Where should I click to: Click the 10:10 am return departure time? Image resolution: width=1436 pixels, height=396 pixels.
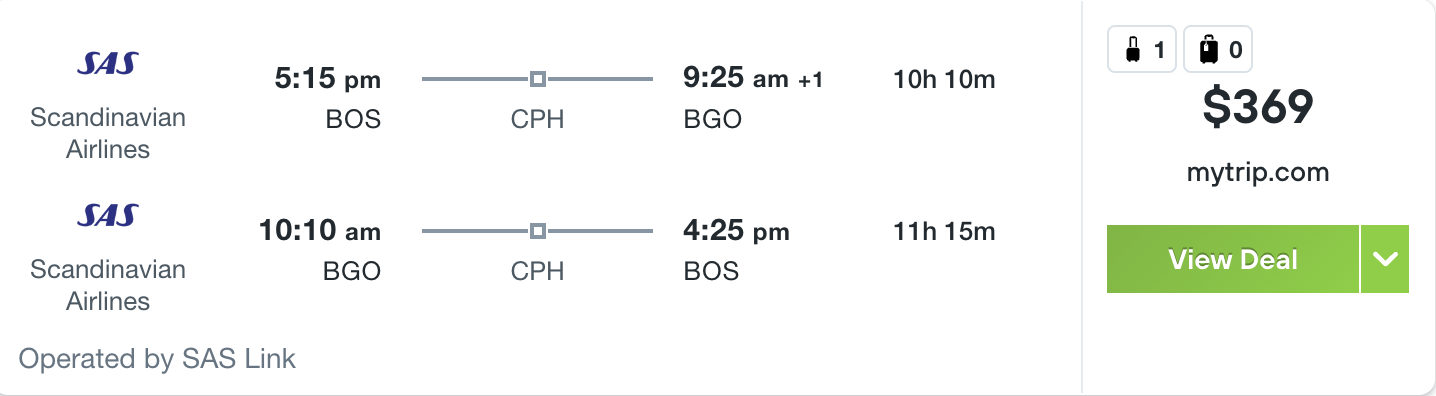click(320, 232)
